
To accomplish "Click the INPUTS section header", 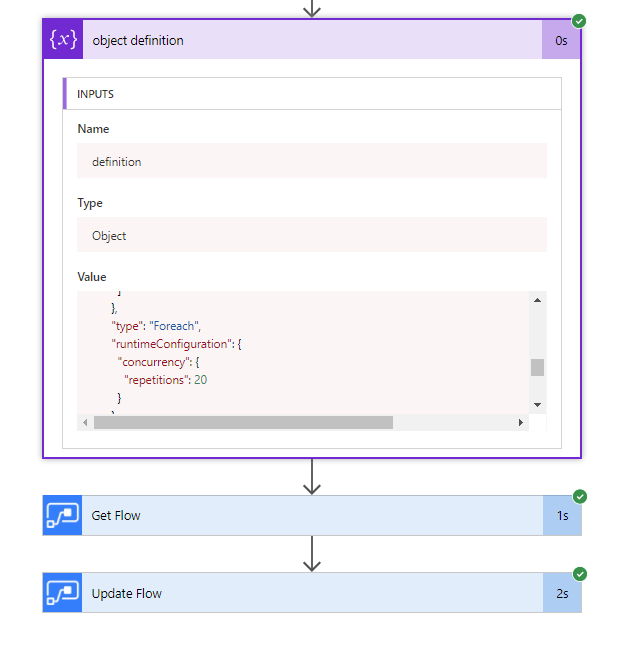I will pyautogui.click(x=312, y=94).
